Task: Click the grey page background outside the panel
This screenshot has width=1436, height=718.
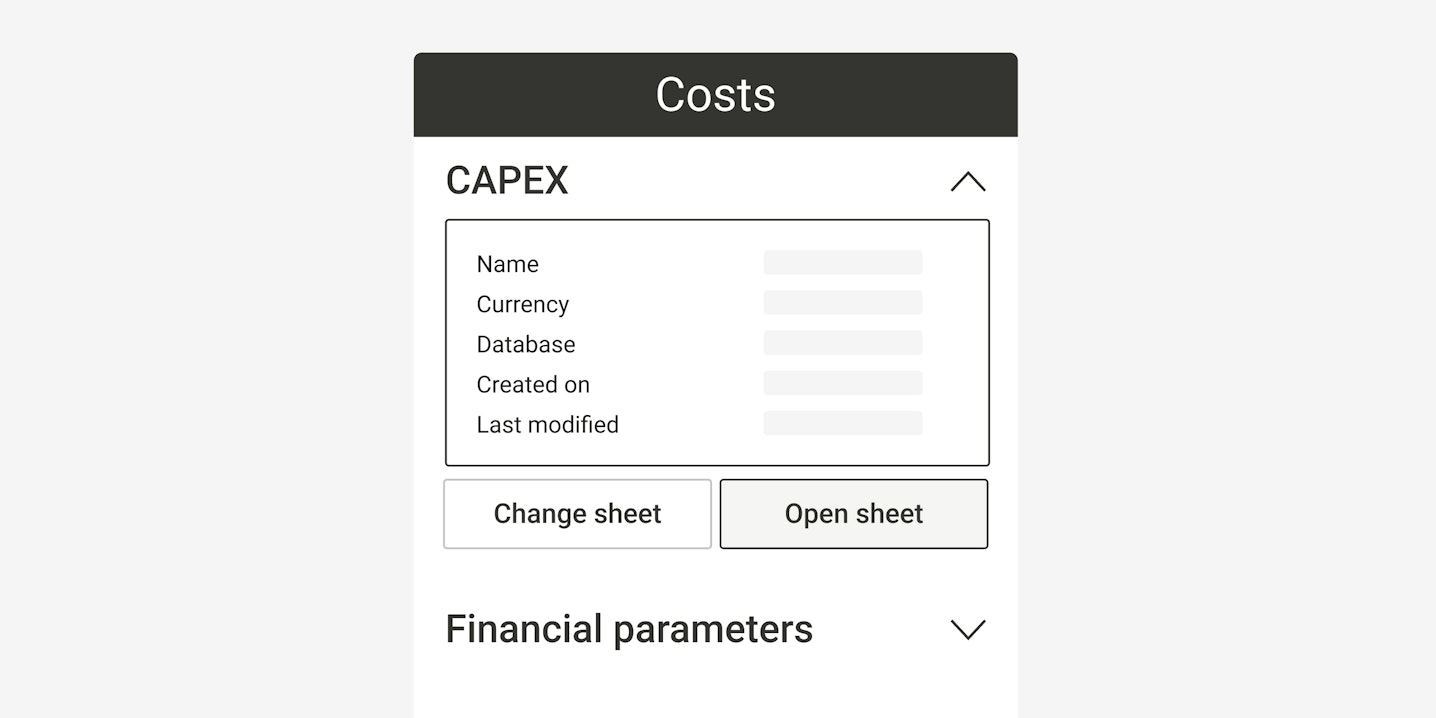Action: click(x=200, y=360)
